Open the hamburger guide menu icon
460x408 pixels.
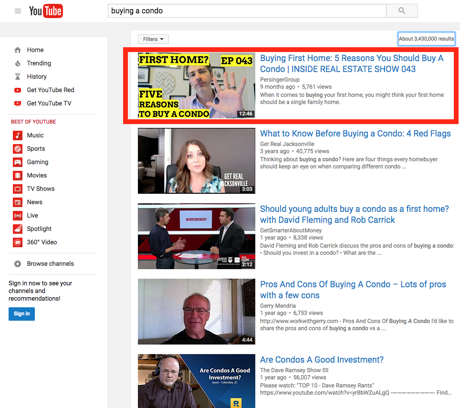coord(18,11)
